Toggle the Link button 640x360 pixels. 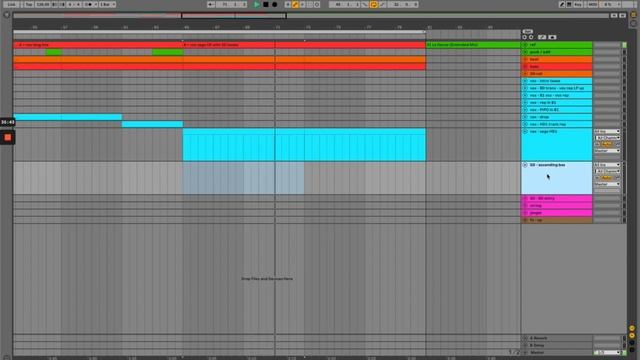[x=11, y=4]
